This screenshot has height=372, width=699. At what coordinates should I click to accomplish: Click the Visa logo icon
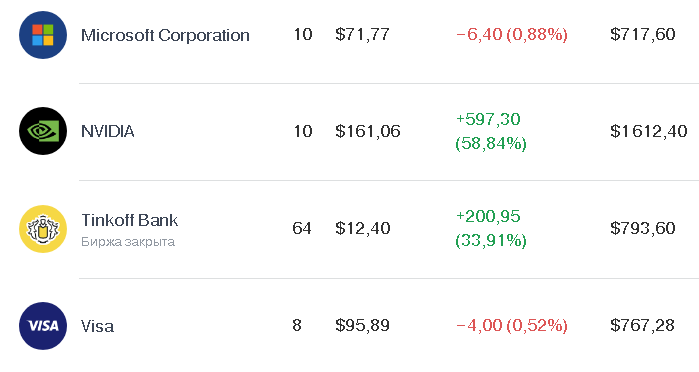point(43,326)
